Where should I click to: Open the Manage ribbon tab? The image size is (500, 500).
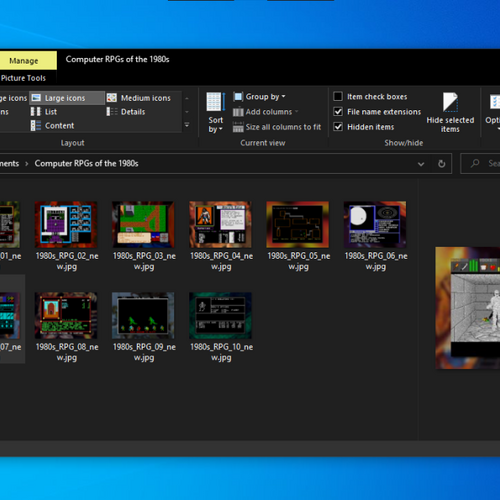tap(24, 61)
